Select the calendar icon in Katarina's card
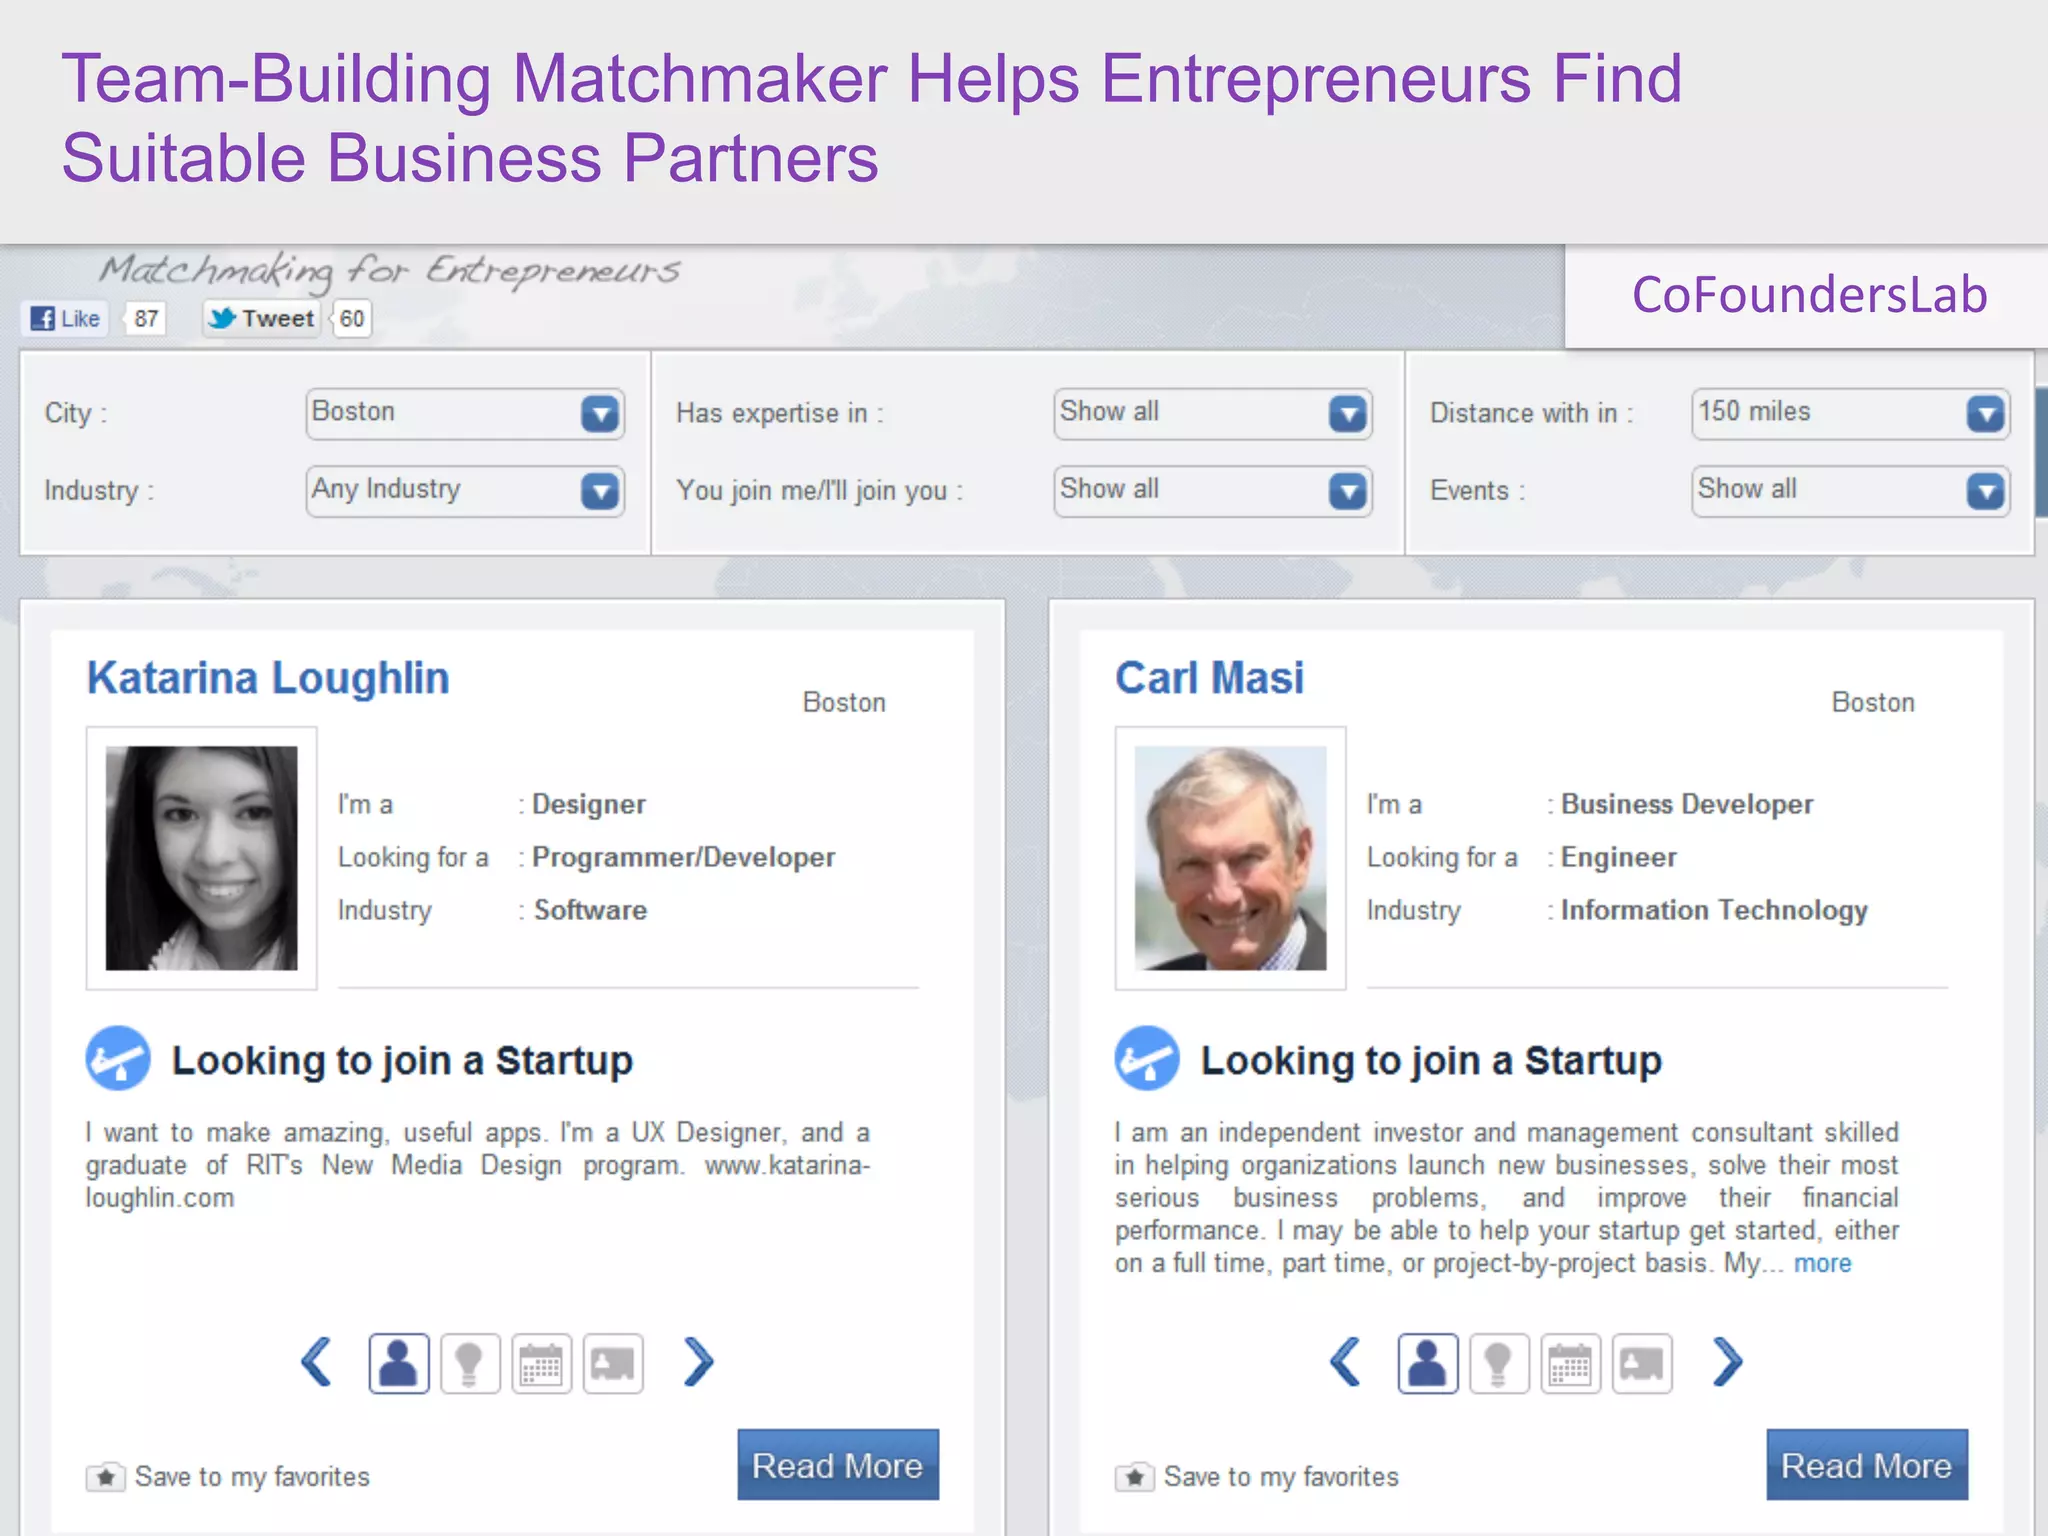This screenshot has width=2048, height=1536. tap(542, 1363)
